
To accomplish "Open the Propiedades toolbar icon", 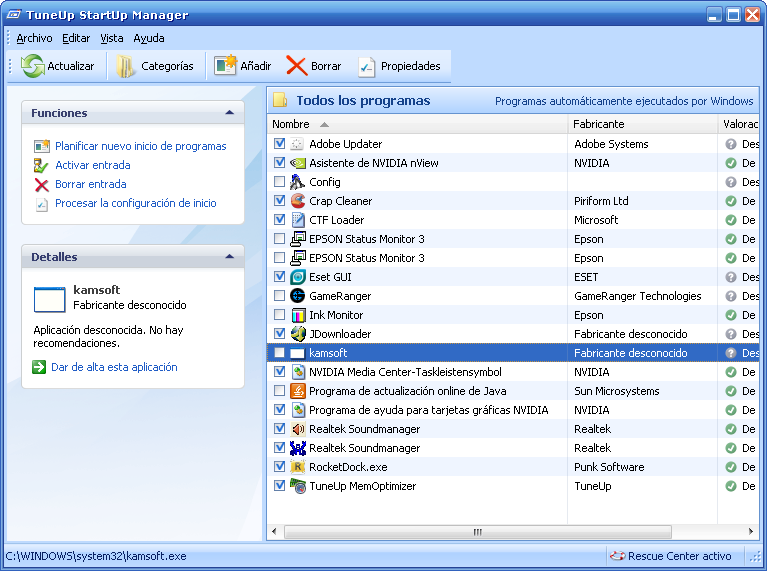I will (x=367, y=66).
